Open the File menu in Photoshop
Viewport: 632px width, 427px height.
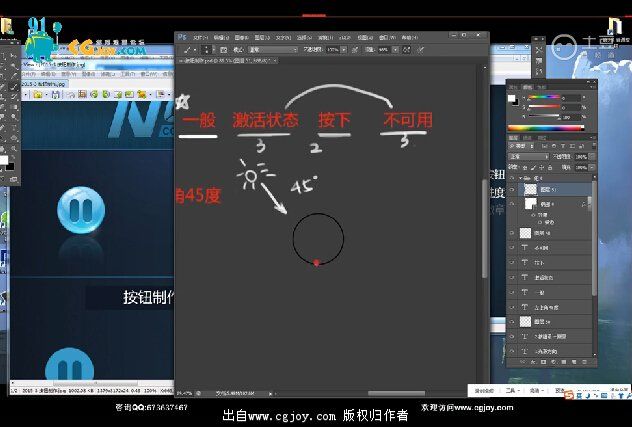click(200, 37)
